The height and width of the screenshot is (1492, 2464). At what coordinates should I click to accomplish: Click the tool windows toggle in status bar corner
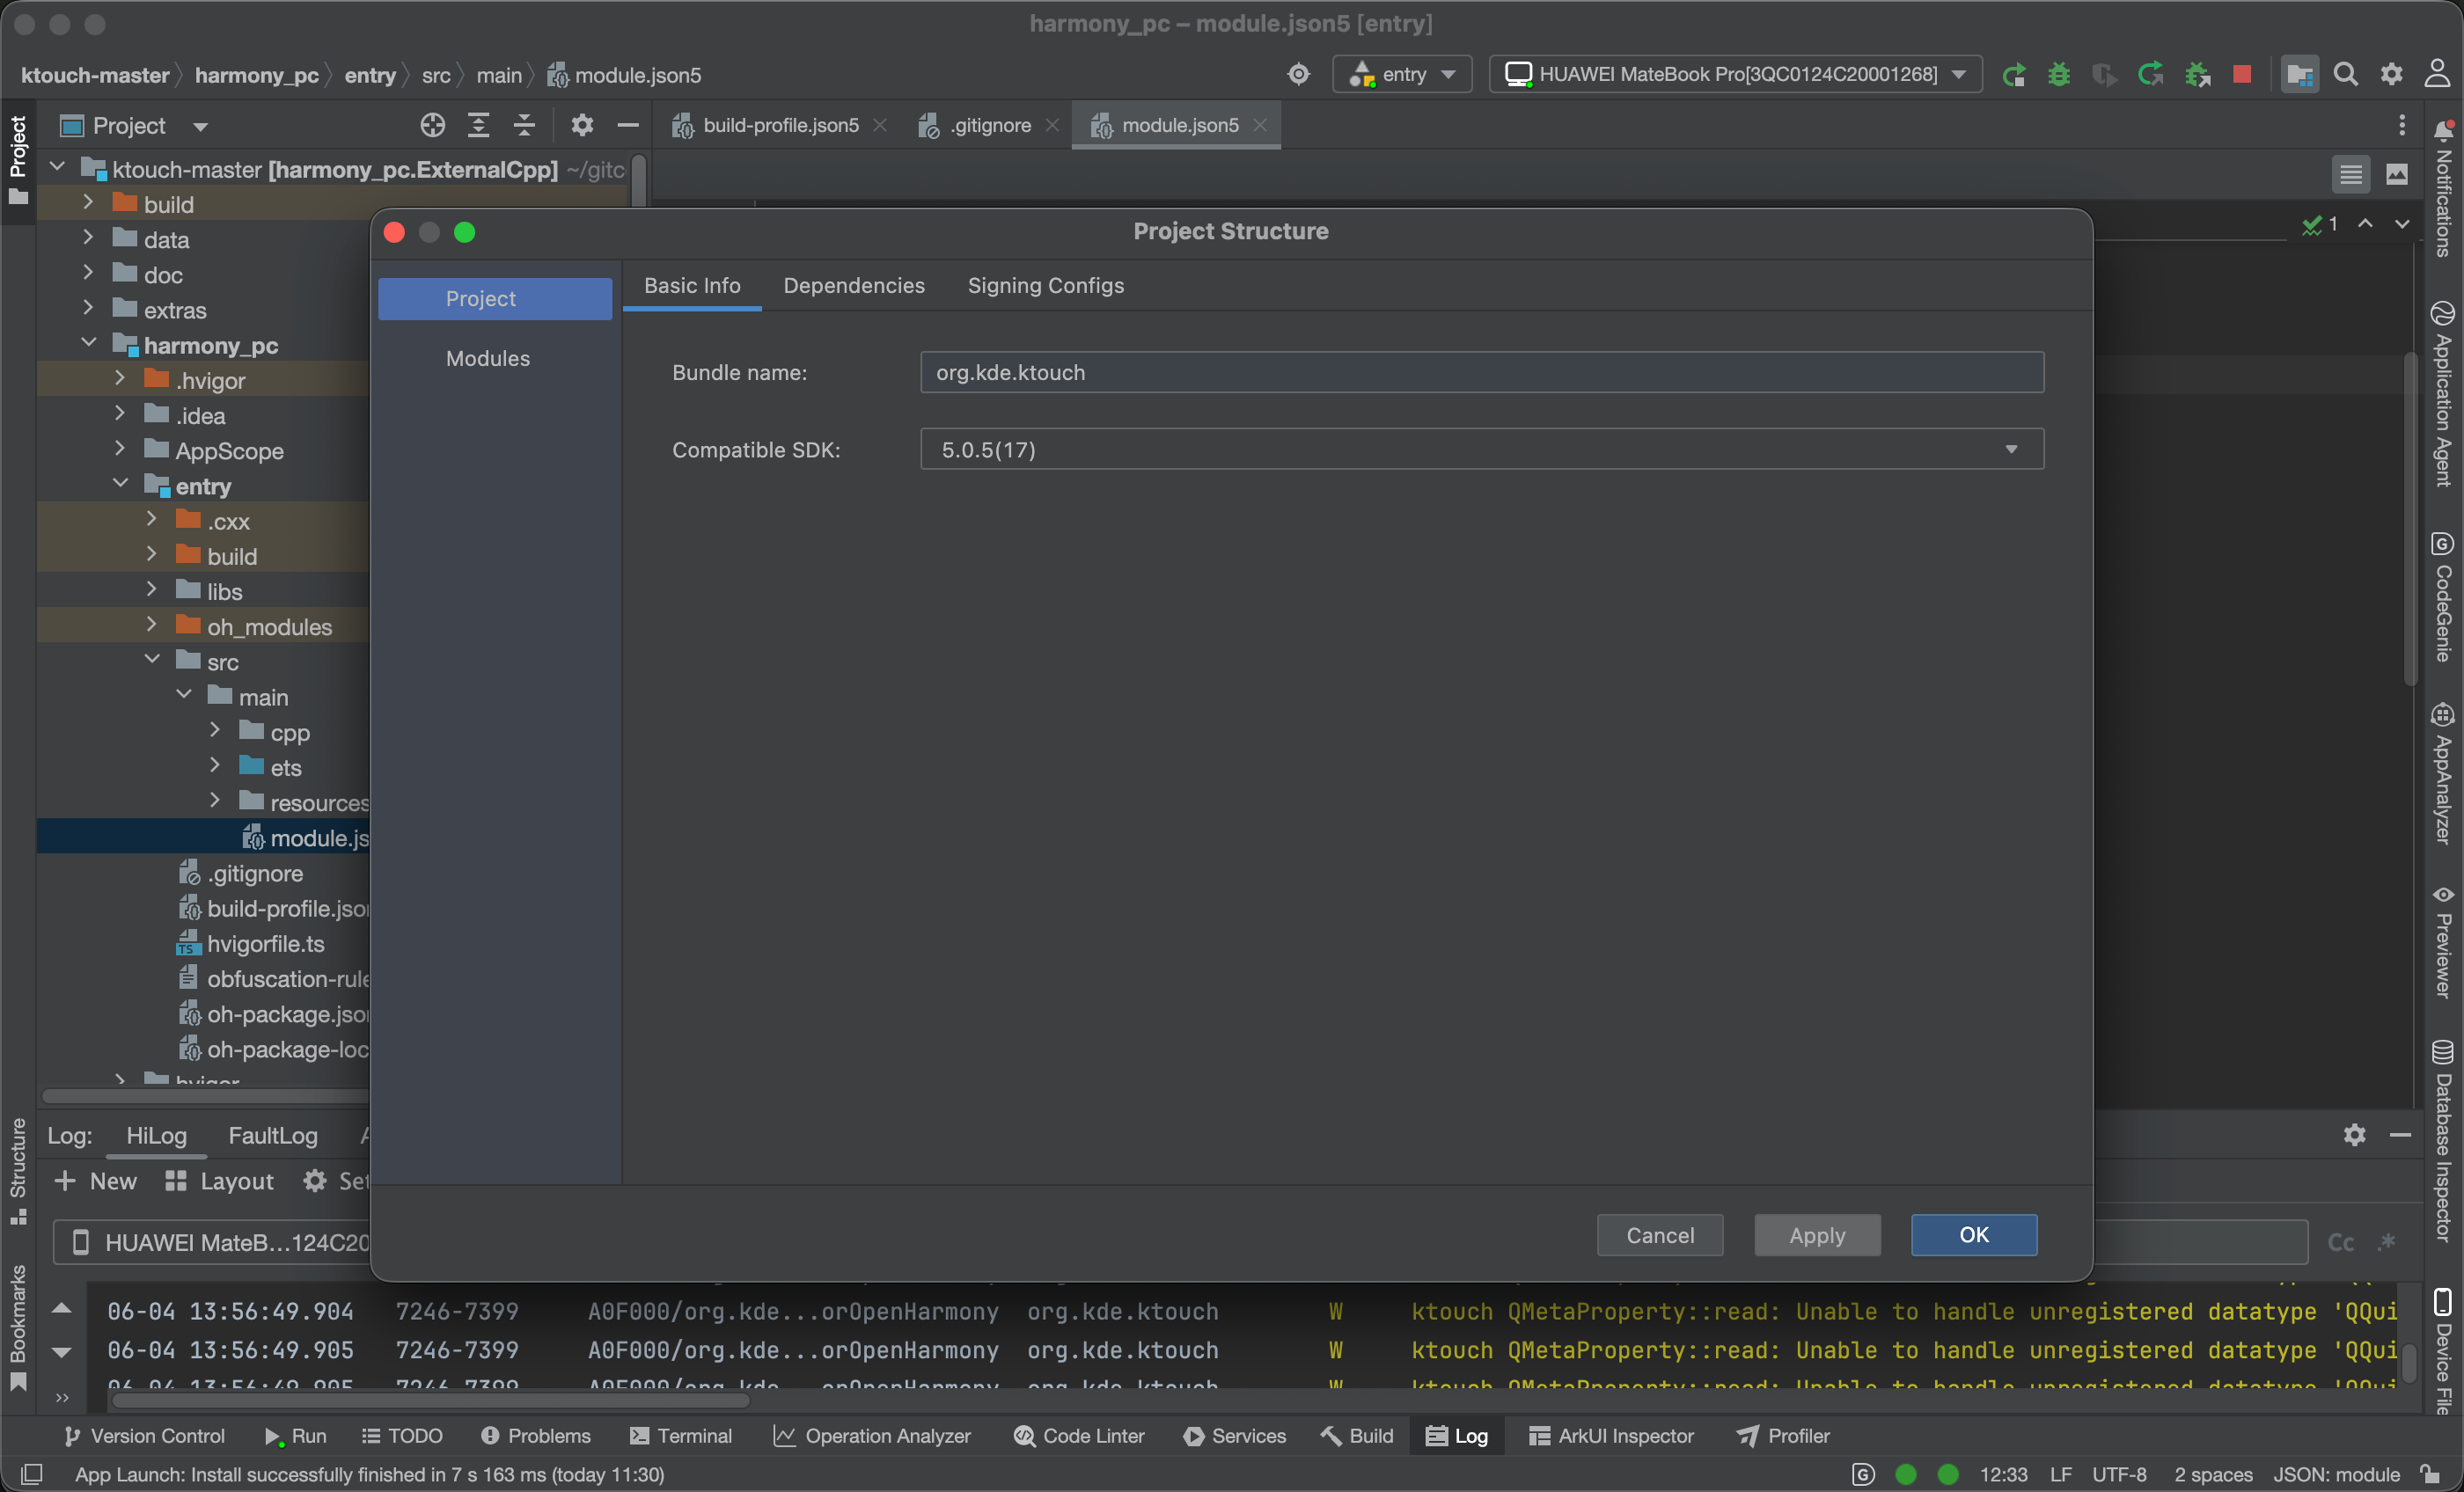point(31,1474)
